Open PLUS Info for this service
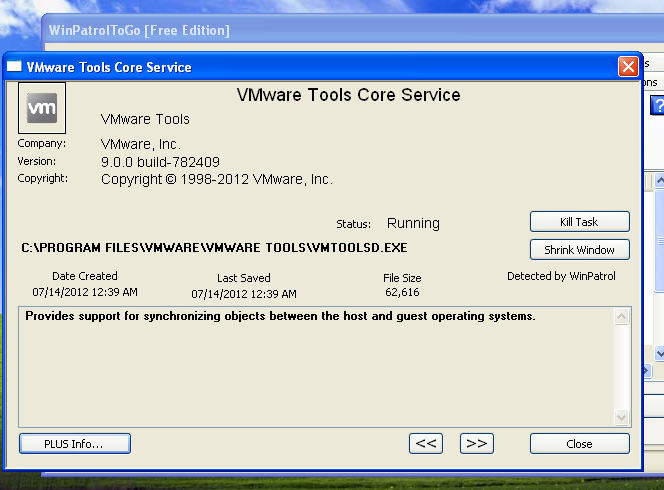This screenshot has width=664, height=490. point(75,443)
